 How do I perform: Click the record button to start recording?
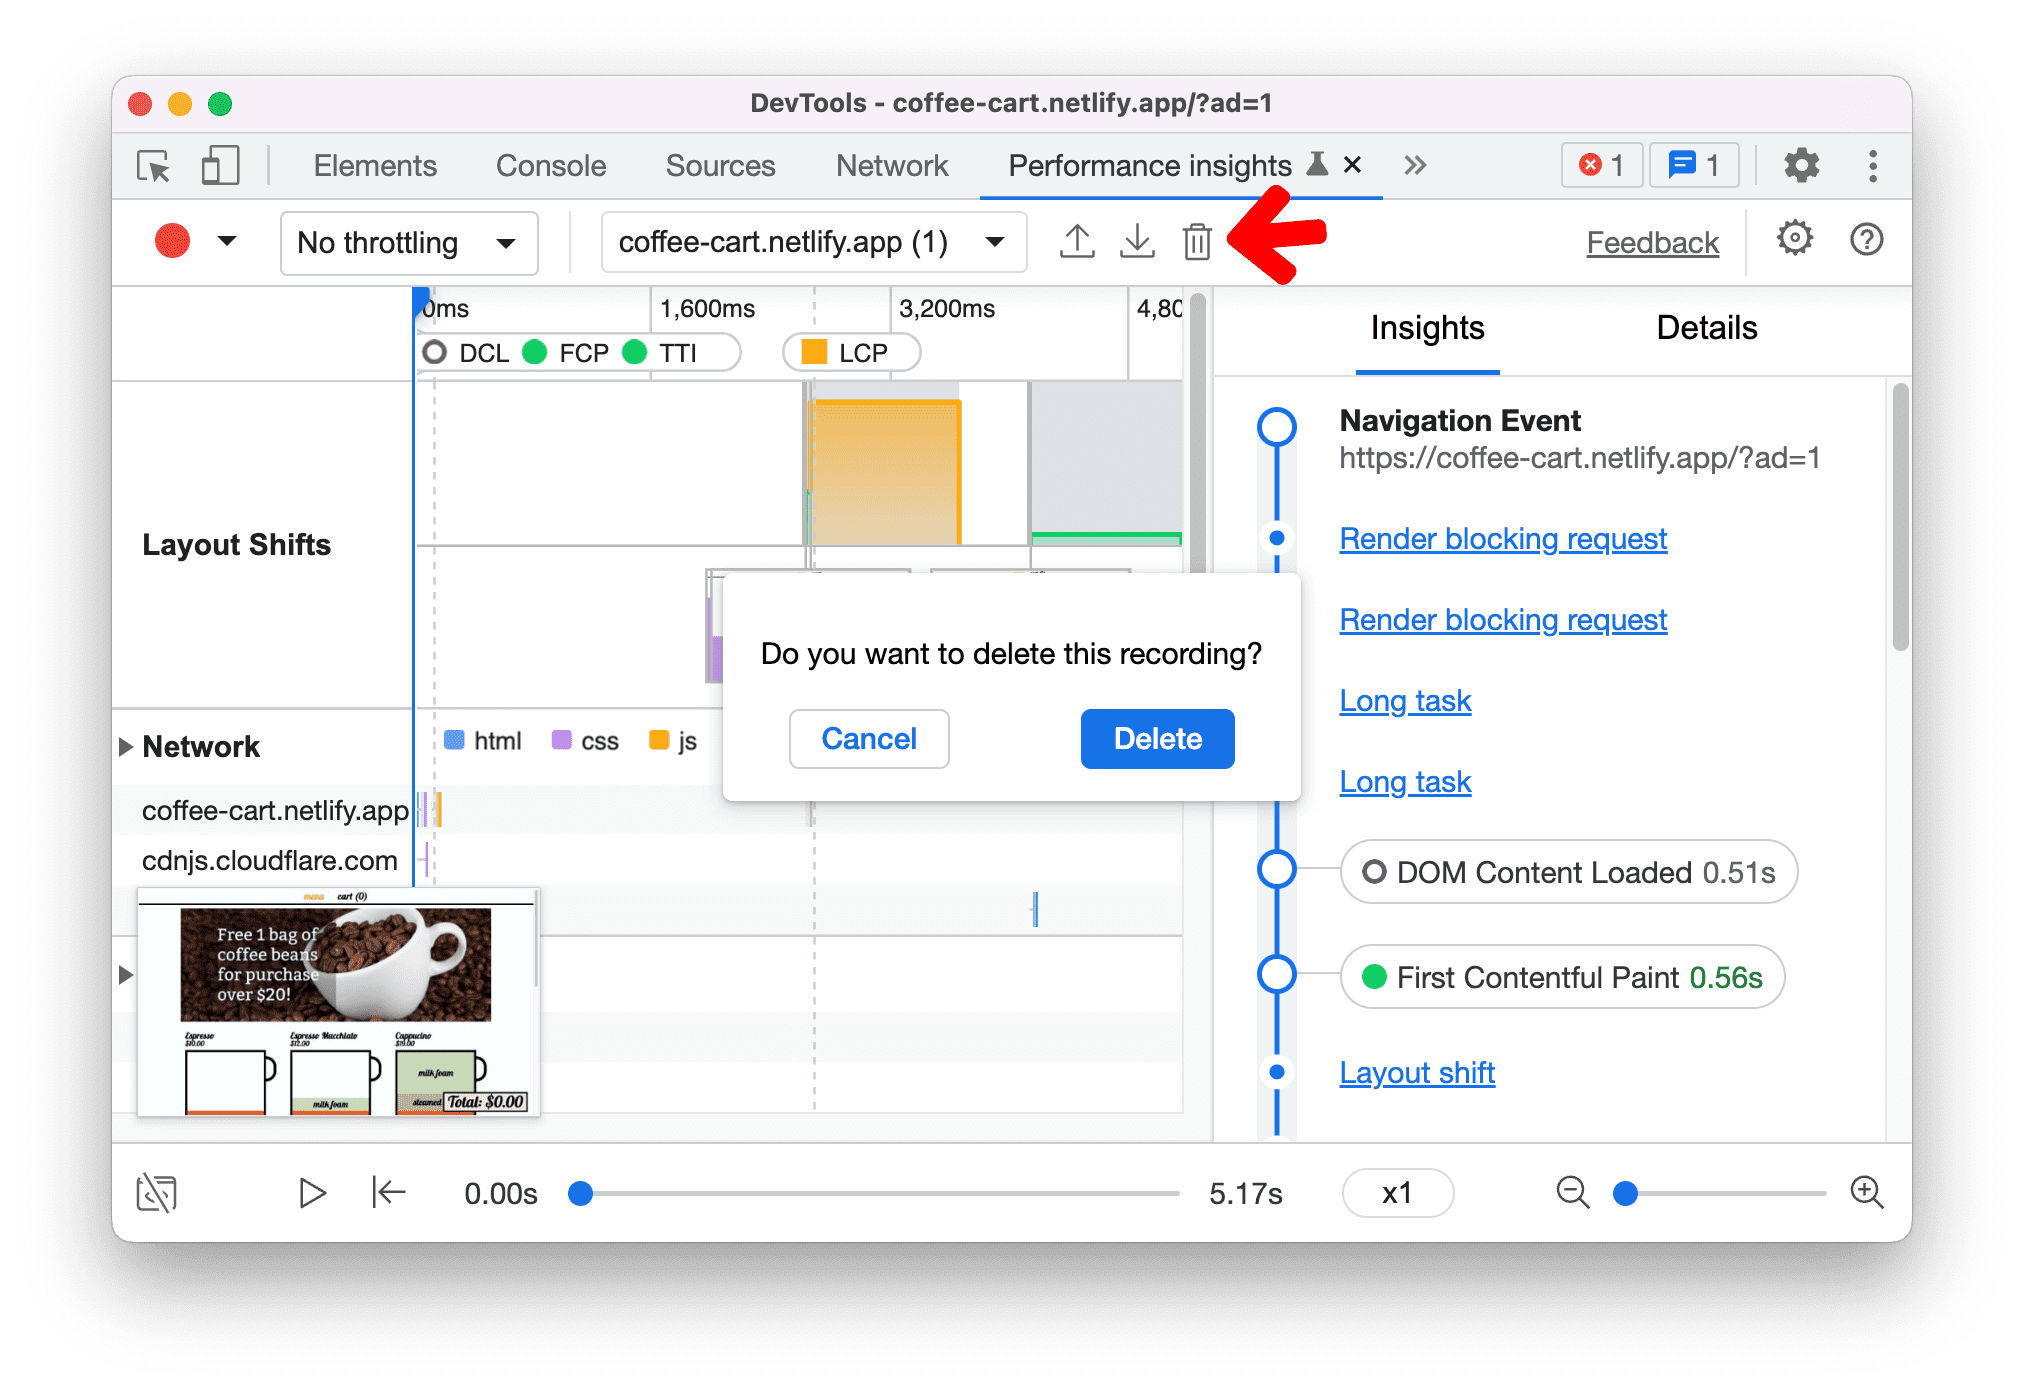tap(174, 241)
